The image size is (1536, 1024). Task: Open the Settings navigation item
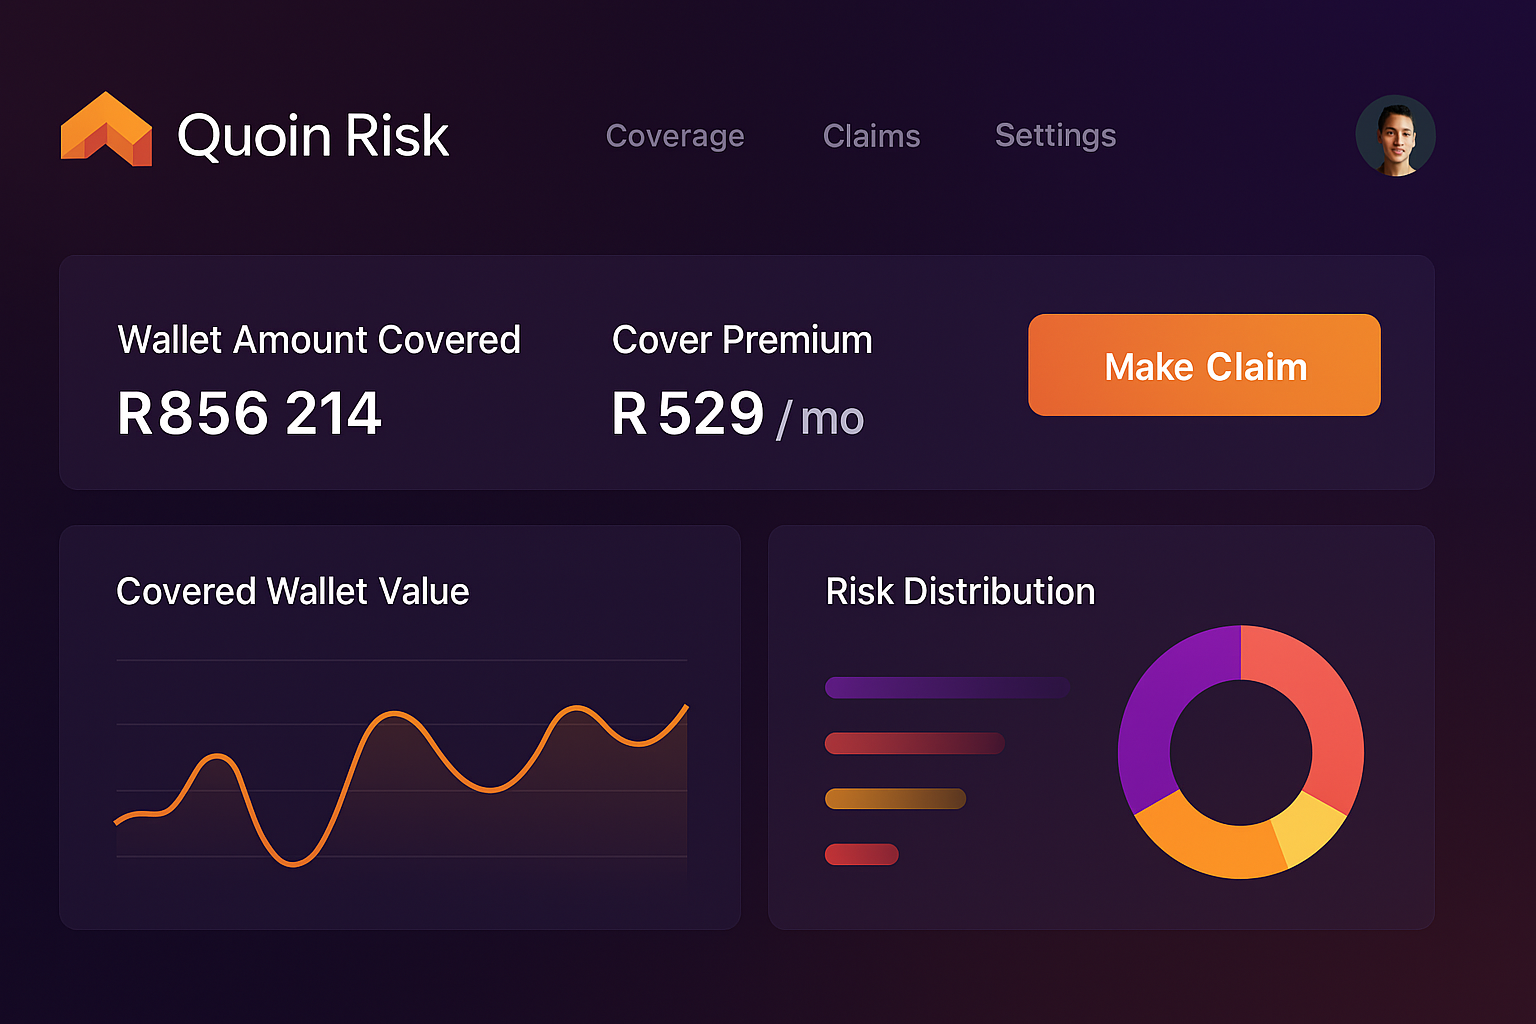click(1055, 135)
